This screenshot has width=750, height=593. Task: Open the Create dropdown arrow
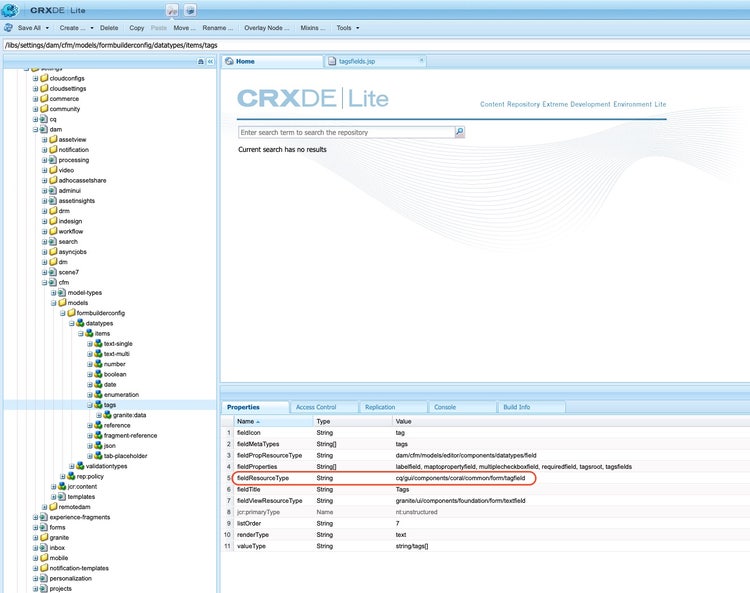click(x=92, y=28)
